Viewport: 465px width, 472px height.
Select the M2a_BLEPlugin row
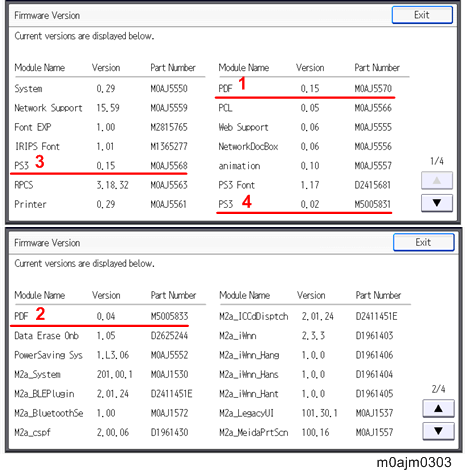click(103, 394)
